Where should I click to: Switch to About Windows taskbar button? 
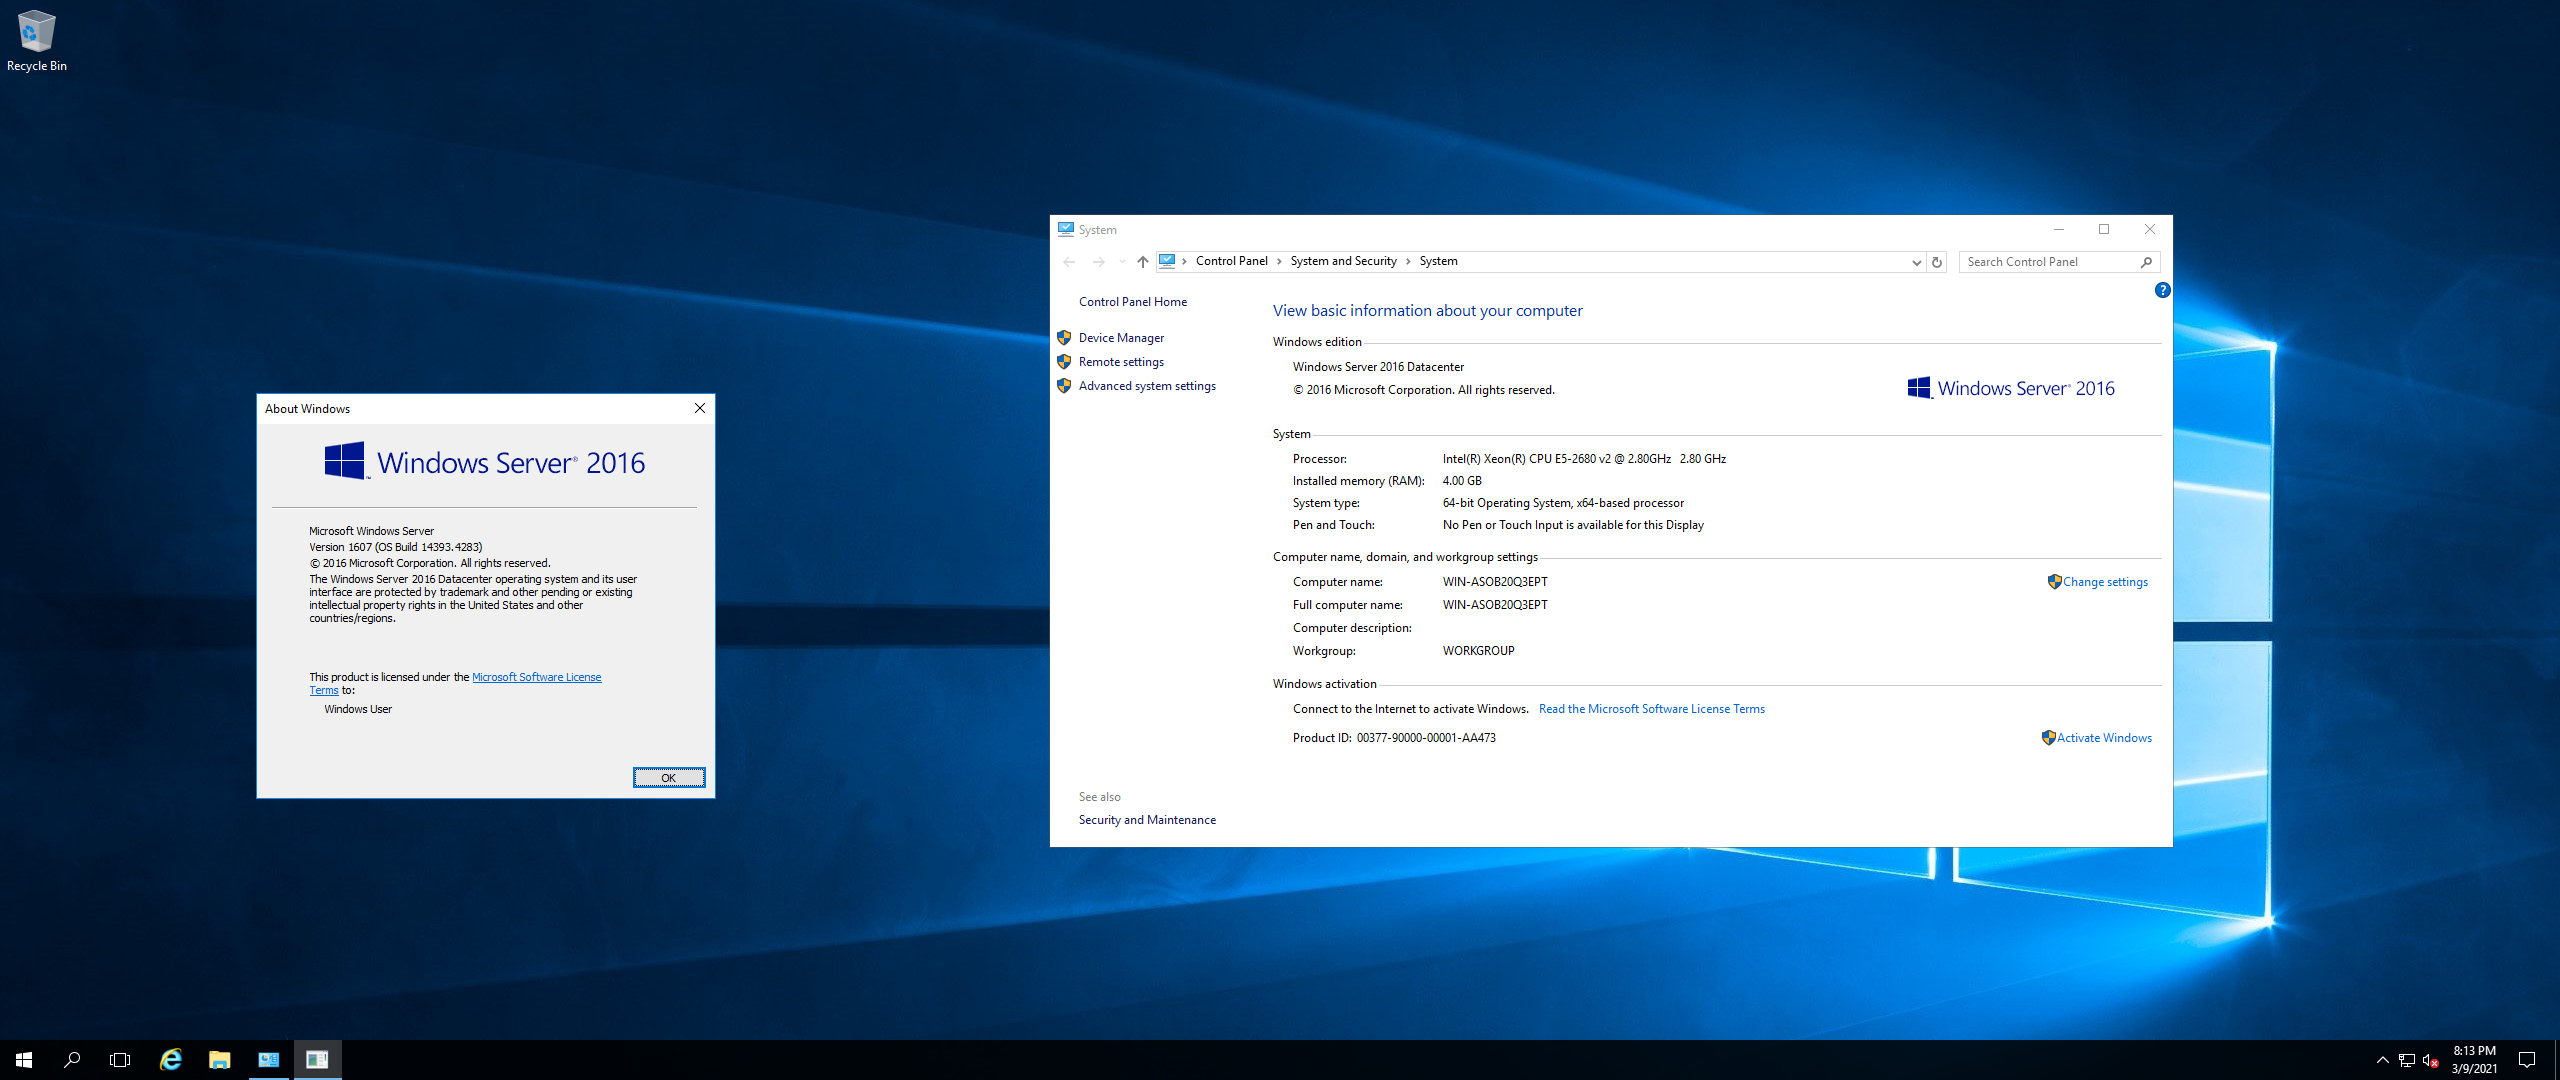tap(318, 1060)
